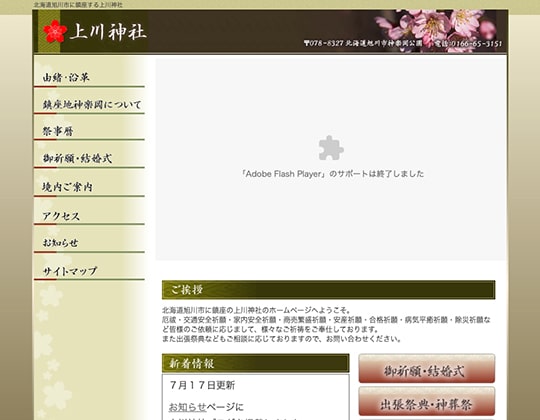
Task: Click the 上川神社 header title
Action: [108, 32]
